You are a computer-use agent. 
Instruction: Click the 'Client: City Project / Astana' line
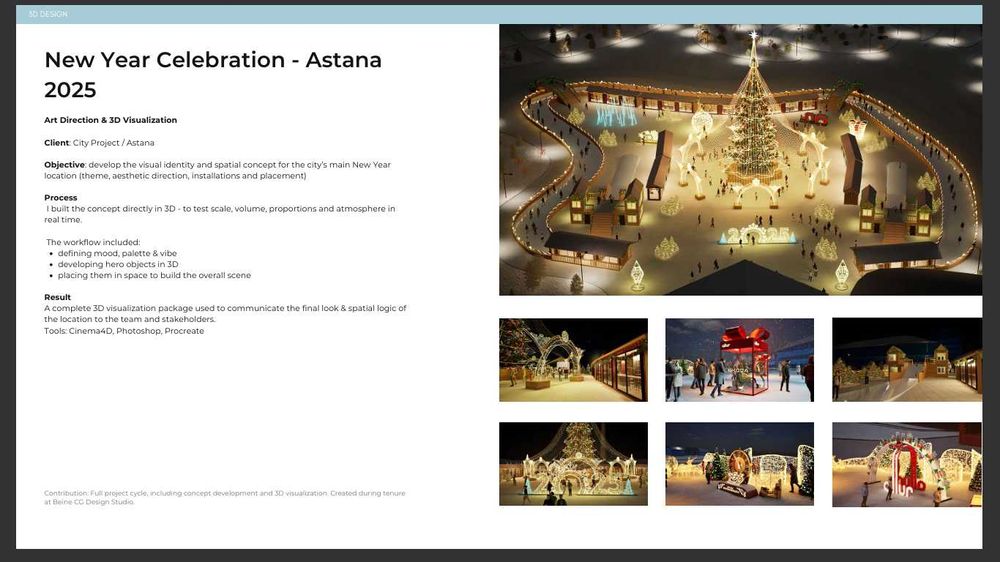[x=99, y=143]
